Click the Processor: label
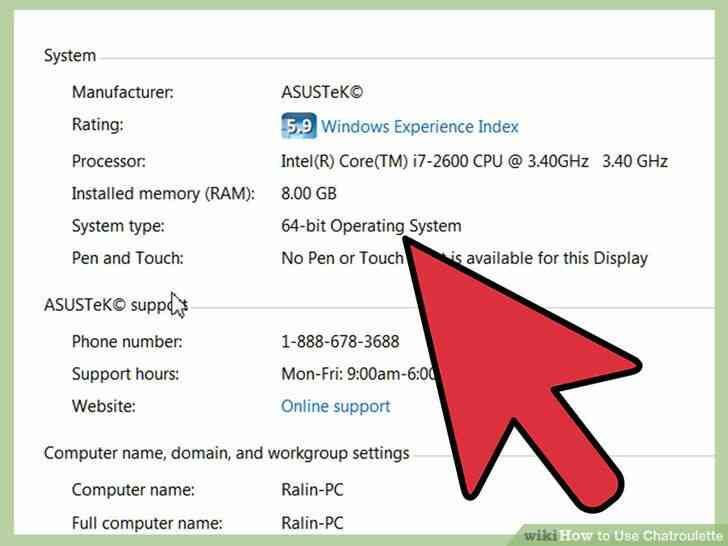This screenshot has width=728, height=546. [x=109, y=161]
